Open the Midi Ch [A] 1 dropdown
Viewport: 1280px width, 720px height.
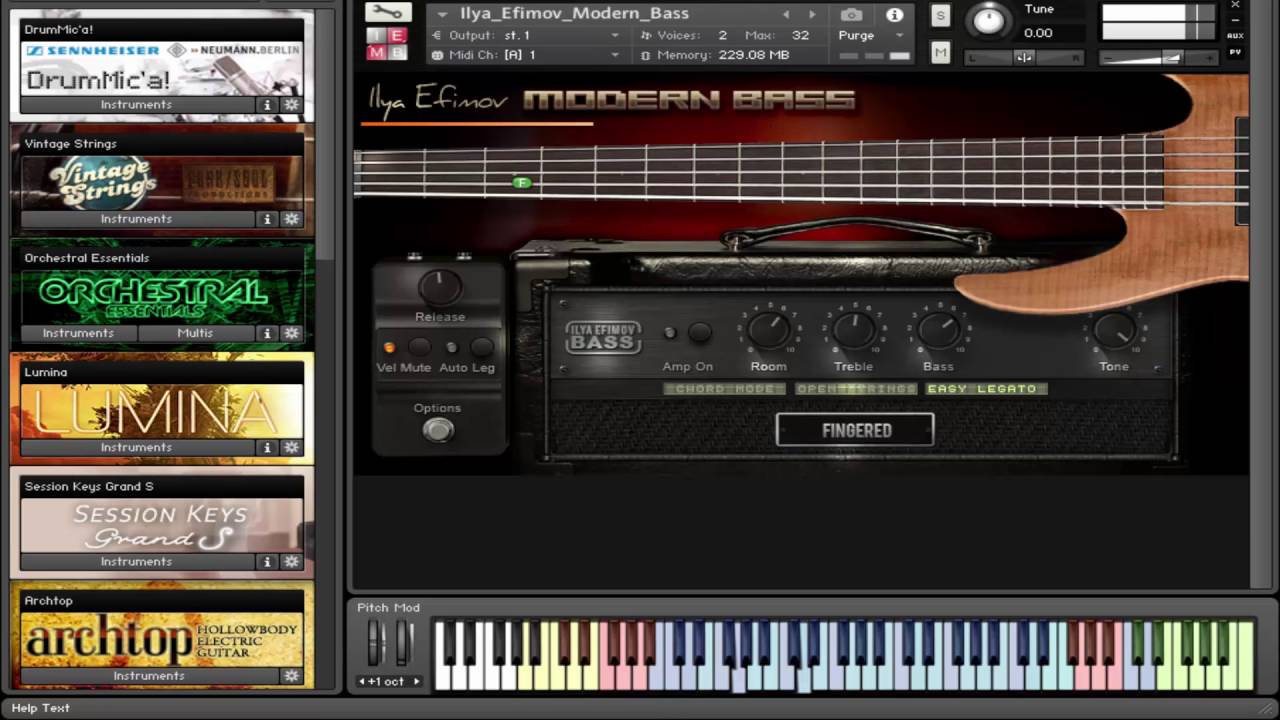pyautogui.click(x=526, y=55)
